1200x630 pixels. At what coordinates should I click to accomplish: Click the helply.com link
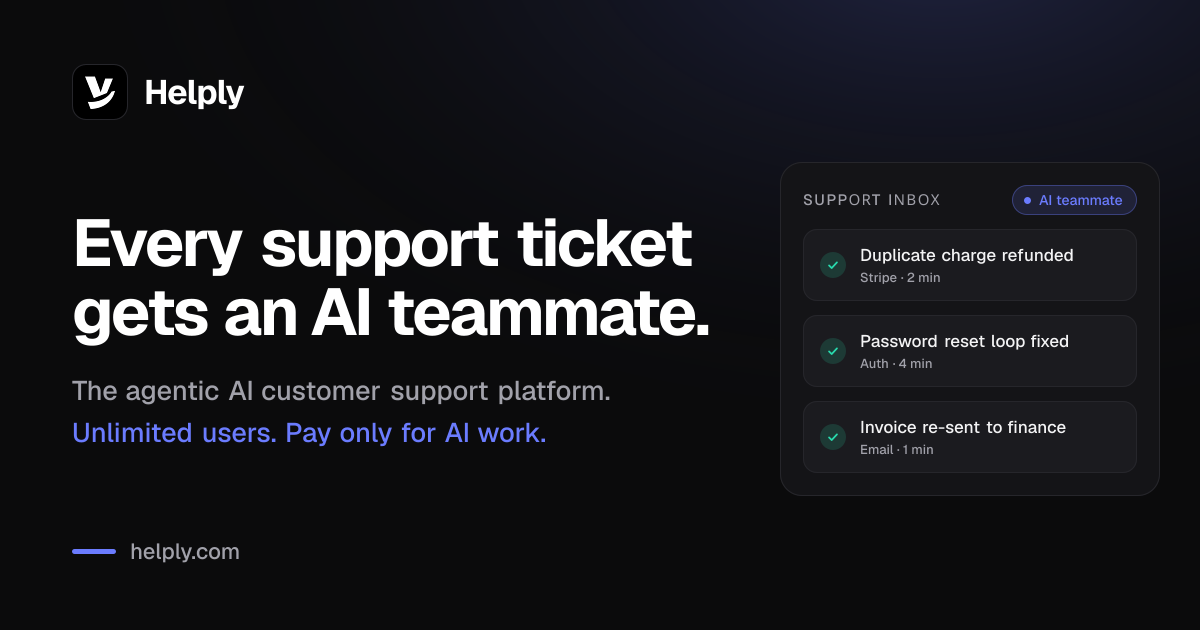[185, 552]
